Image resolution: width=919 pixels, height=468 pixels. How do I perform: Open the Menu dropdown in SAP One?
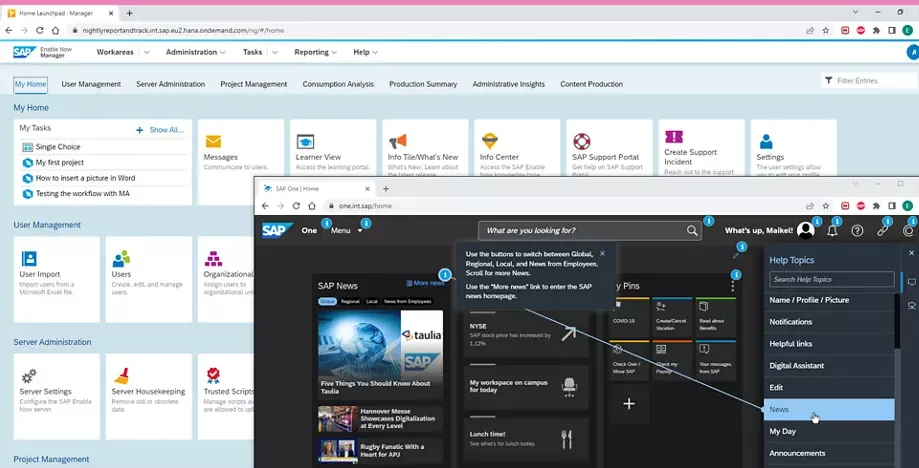pyautogui.click(x=346, y=230)
